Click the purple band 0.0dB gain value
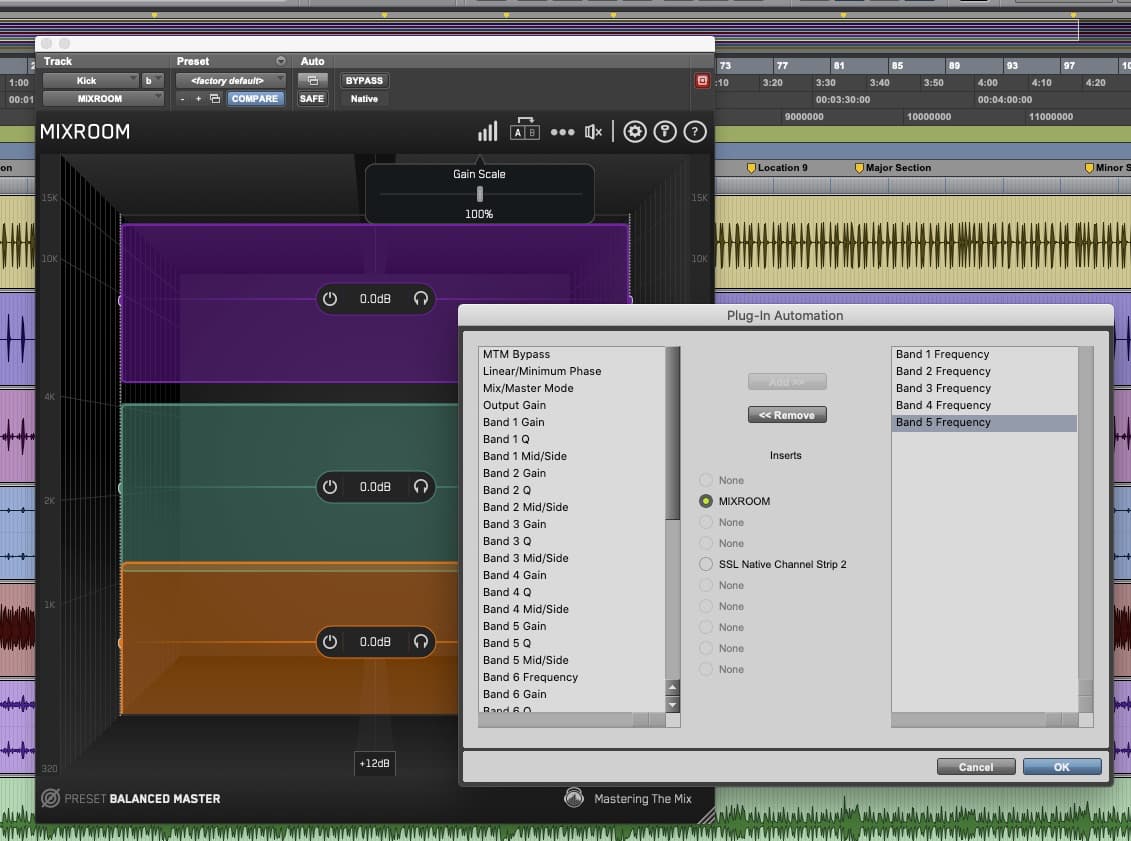The image size is (1131, 841). [375, 299]
